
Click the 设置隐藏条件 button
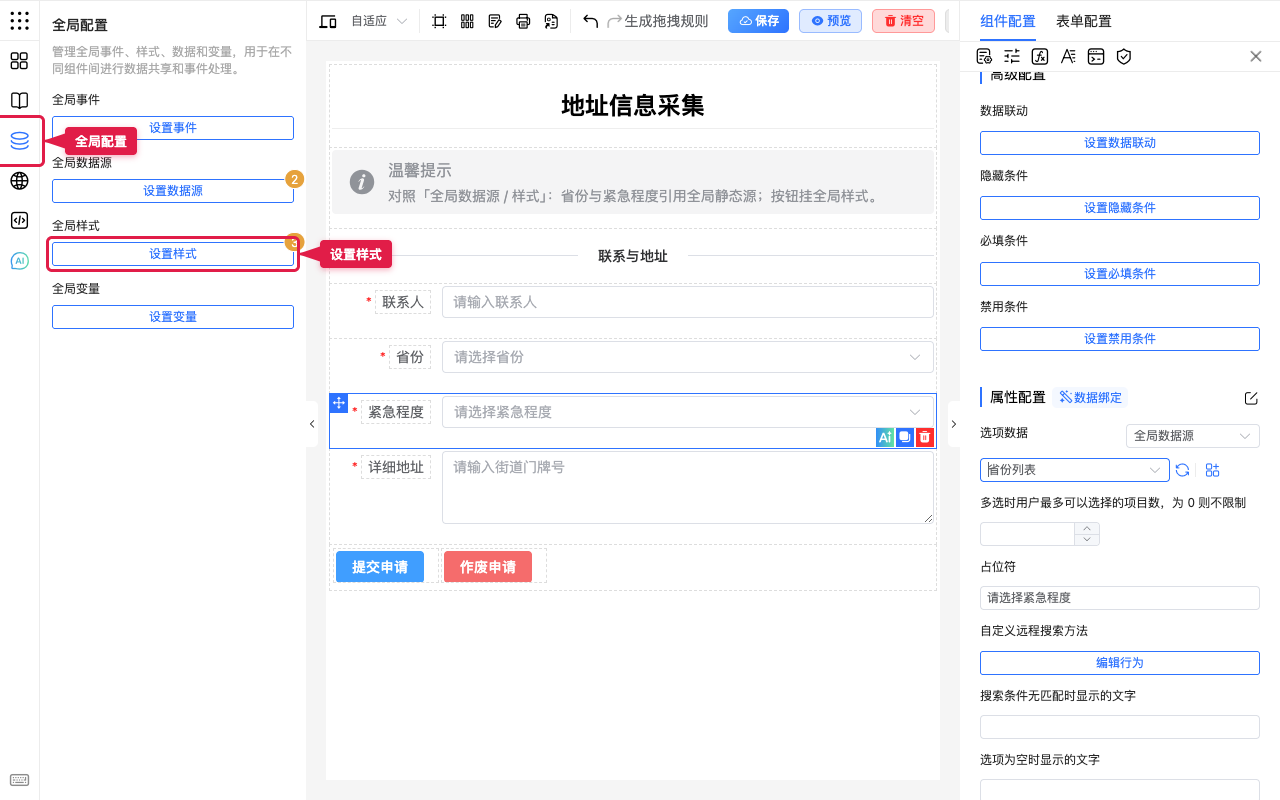coord(1120,208)
